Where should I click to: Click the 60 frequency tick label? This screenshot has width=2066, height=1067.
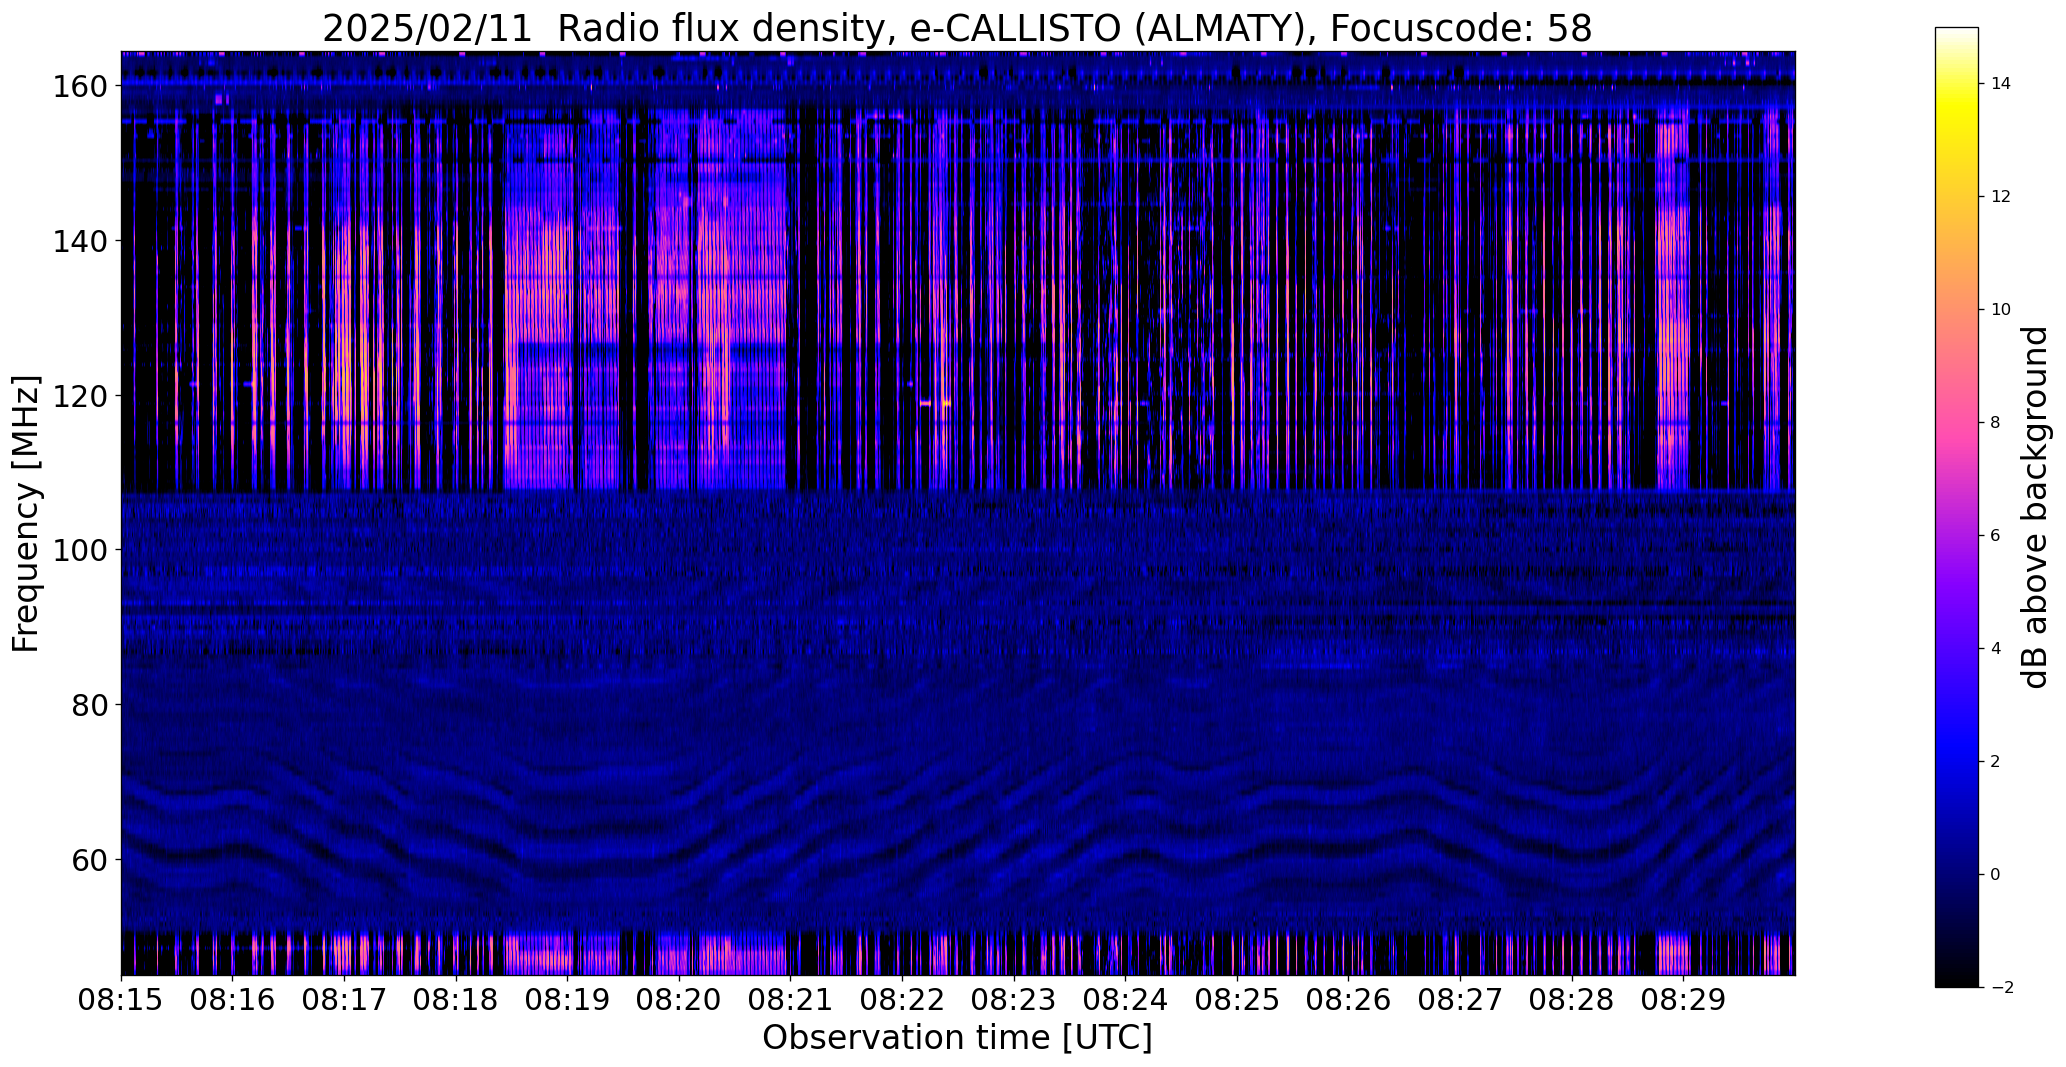[x=89, y=859]
